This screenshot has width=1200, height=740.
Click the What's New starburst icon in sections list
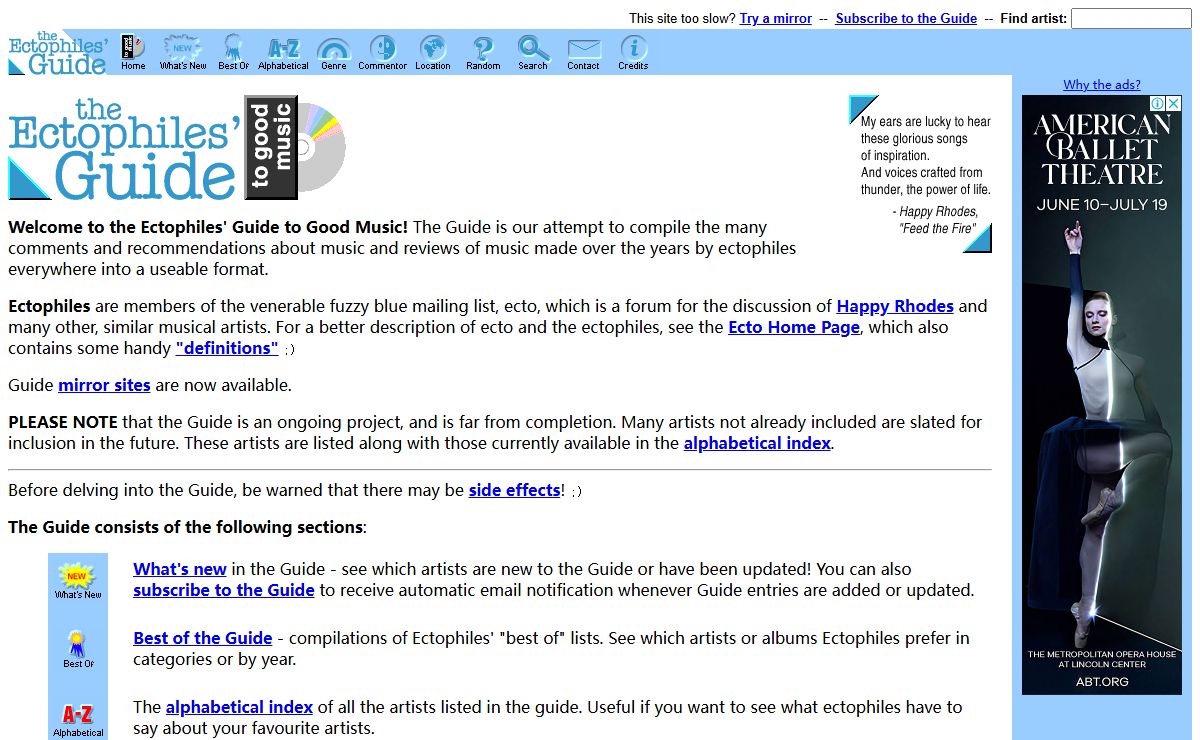click(x=78, y=580)
